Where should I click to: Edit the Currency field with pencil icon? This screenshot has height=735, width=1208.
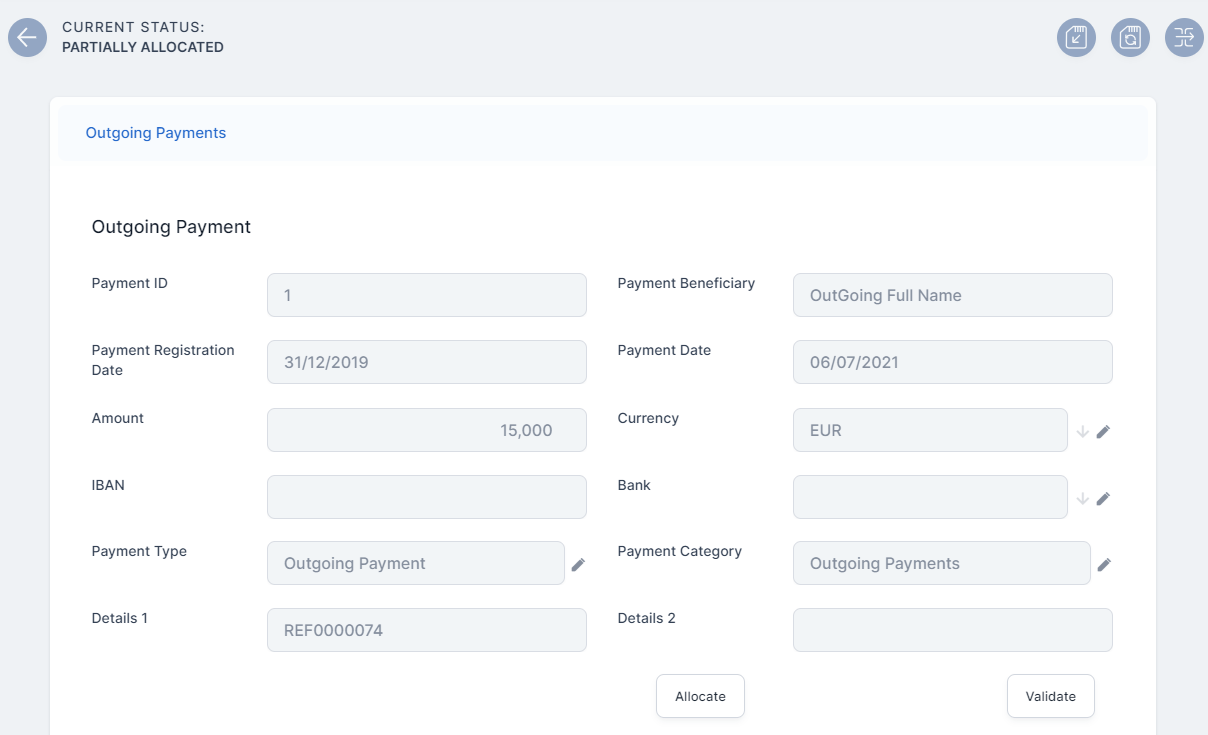[1103, 431]
